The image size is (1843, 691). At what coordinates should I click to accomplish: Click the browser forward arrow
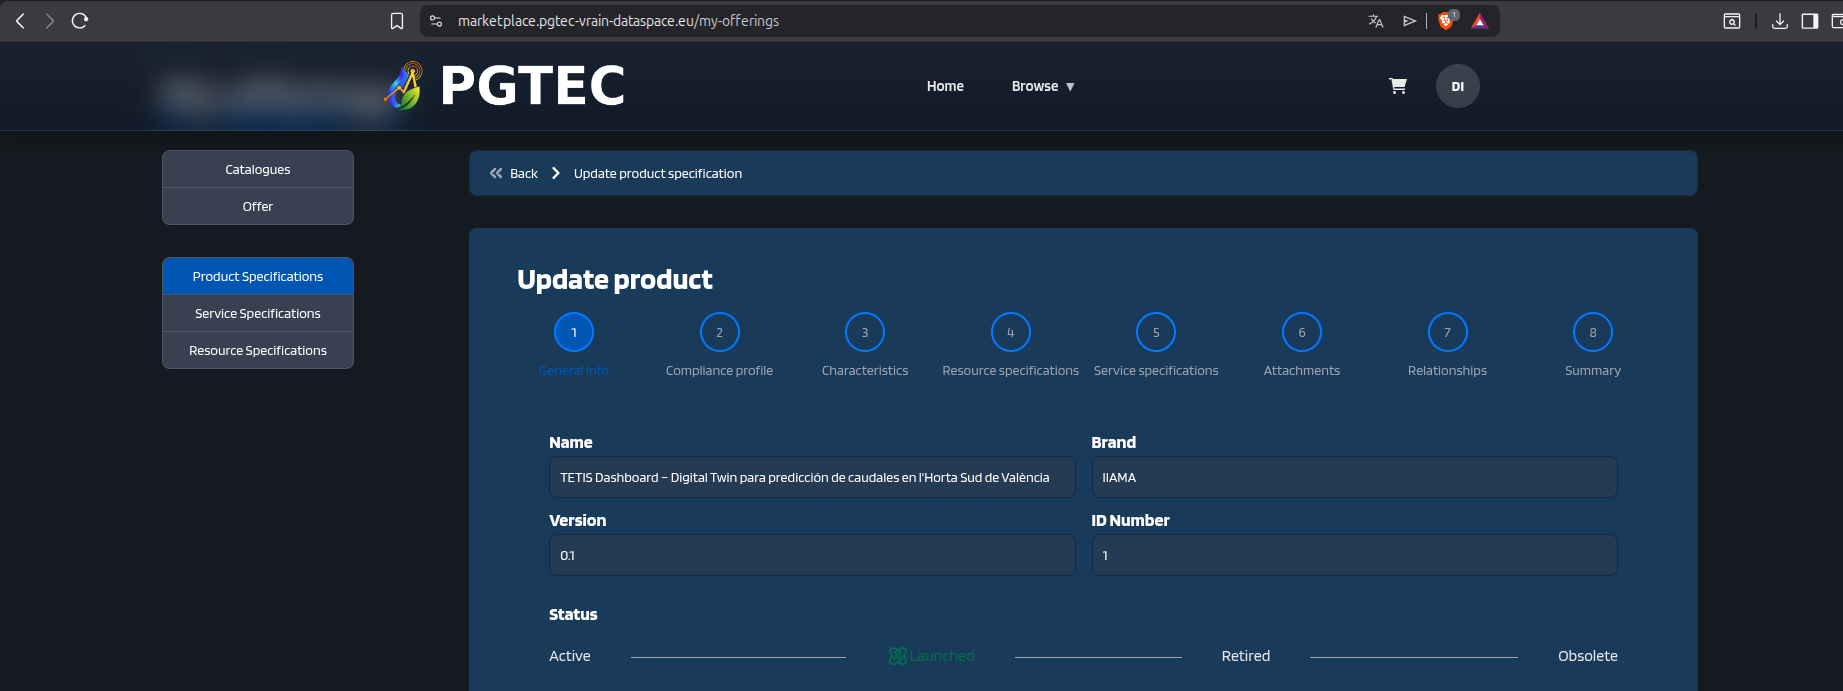coord(50,21)
